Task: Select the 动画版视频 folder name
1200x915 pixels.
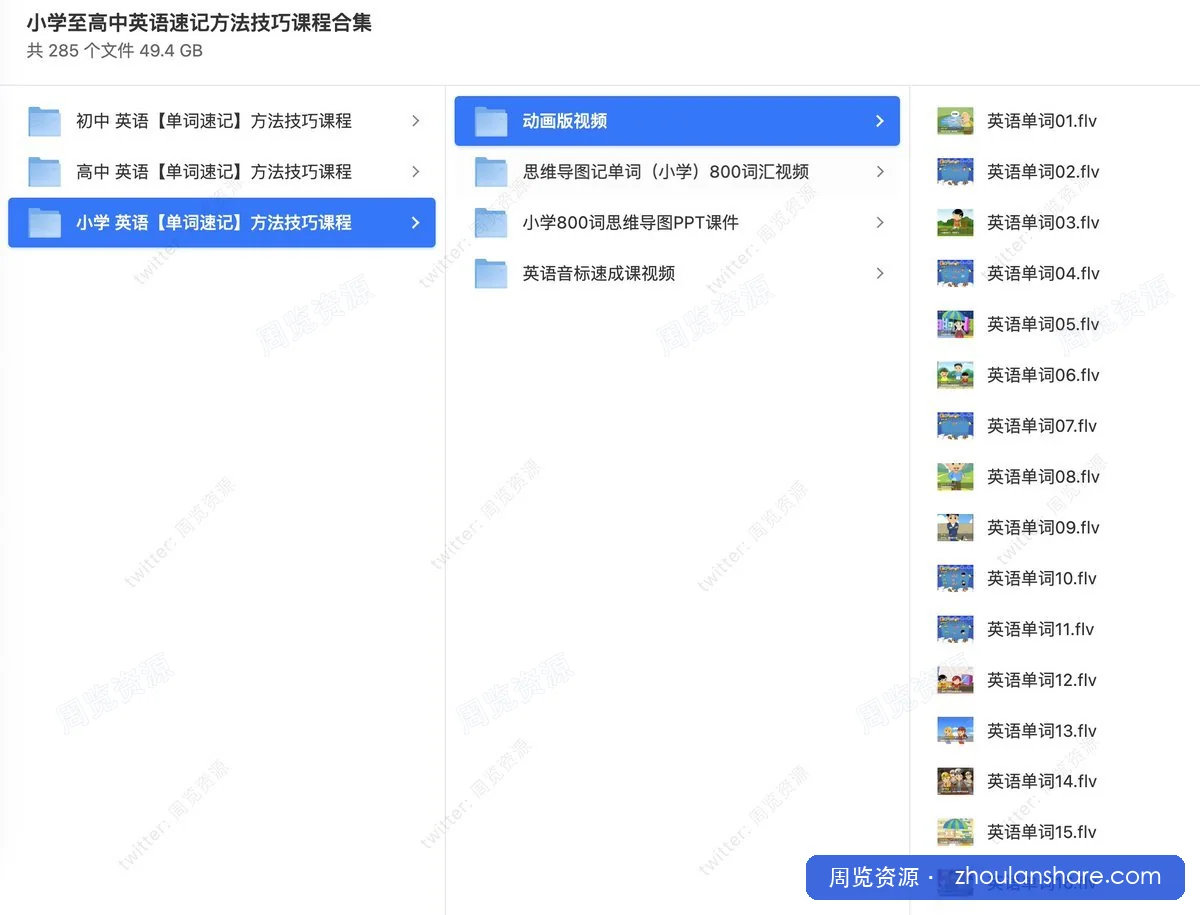Action: [x=565, y=121]
